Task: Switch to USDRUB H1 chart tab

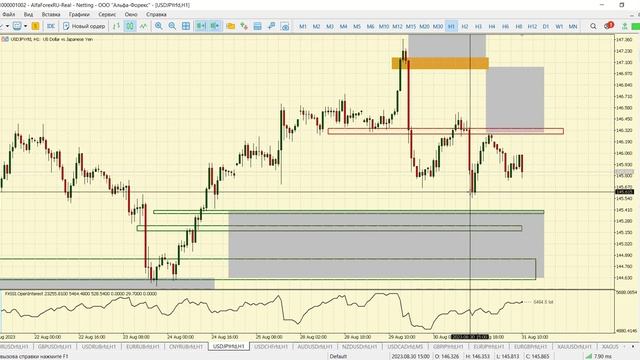Action: pyautogui.click(x=98, y=347)
